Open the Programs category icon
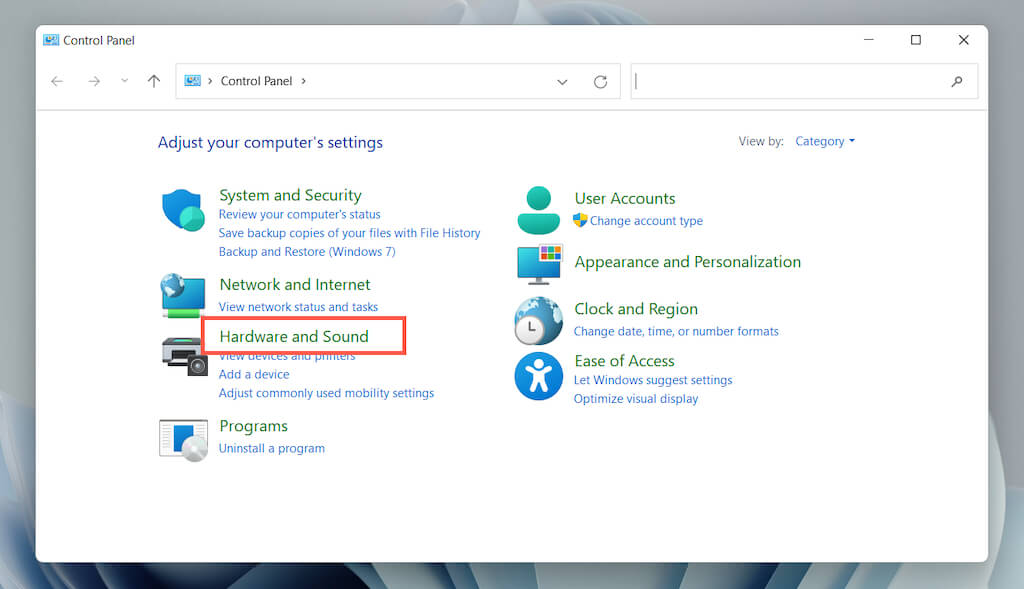This screenshot has width=1024, height=589. point(182,438)
